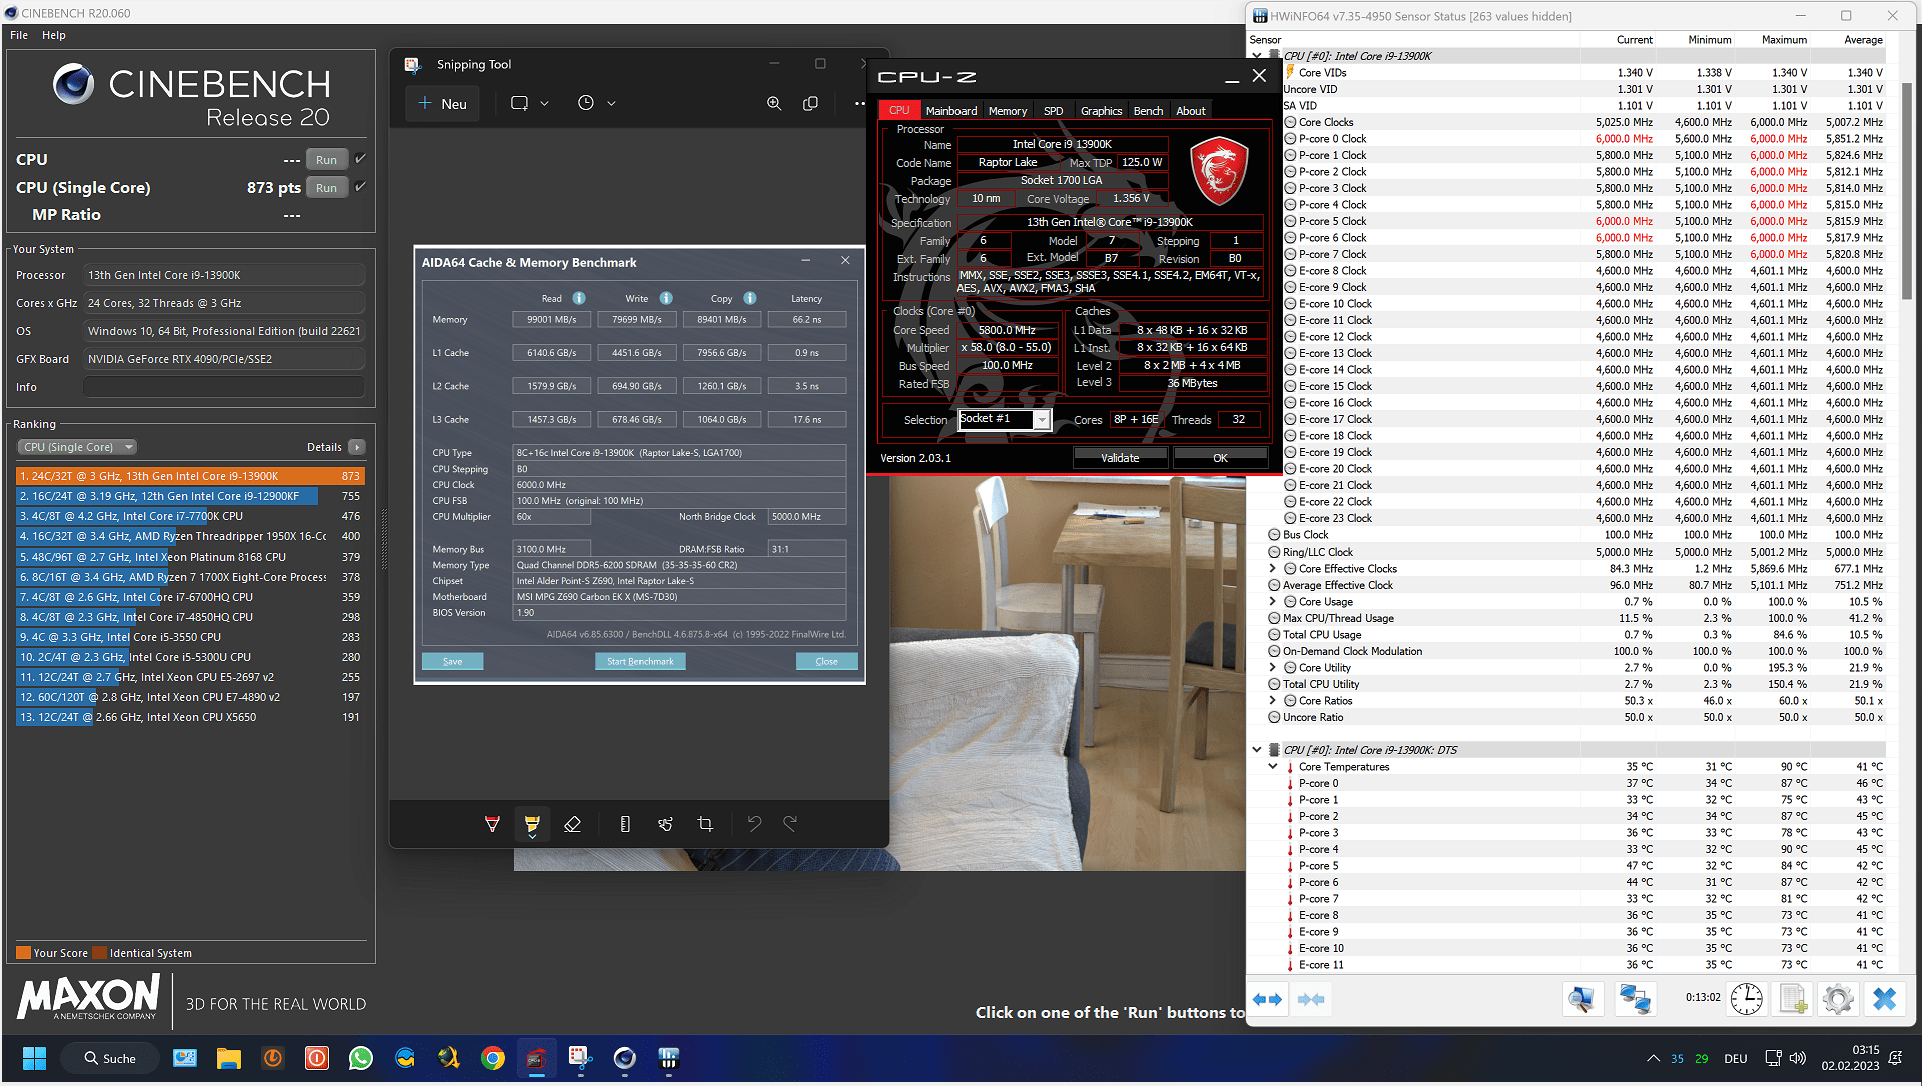Switch to CPU-Z Bench tab
Viewport: 1922px width, 1086px height.
[x=1148, y=111]
